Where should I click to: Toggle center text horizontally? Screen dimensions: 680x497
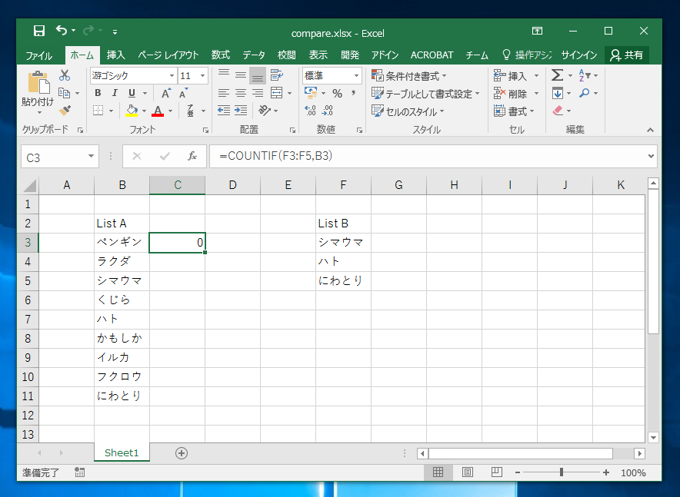pyautogui.click(x=241, y=93)
